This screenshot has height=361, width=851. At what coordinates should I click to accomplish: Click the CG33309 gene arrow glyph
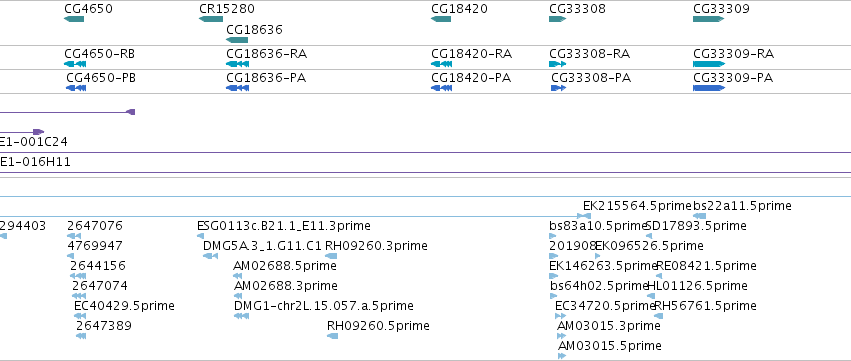pos(709,19)
